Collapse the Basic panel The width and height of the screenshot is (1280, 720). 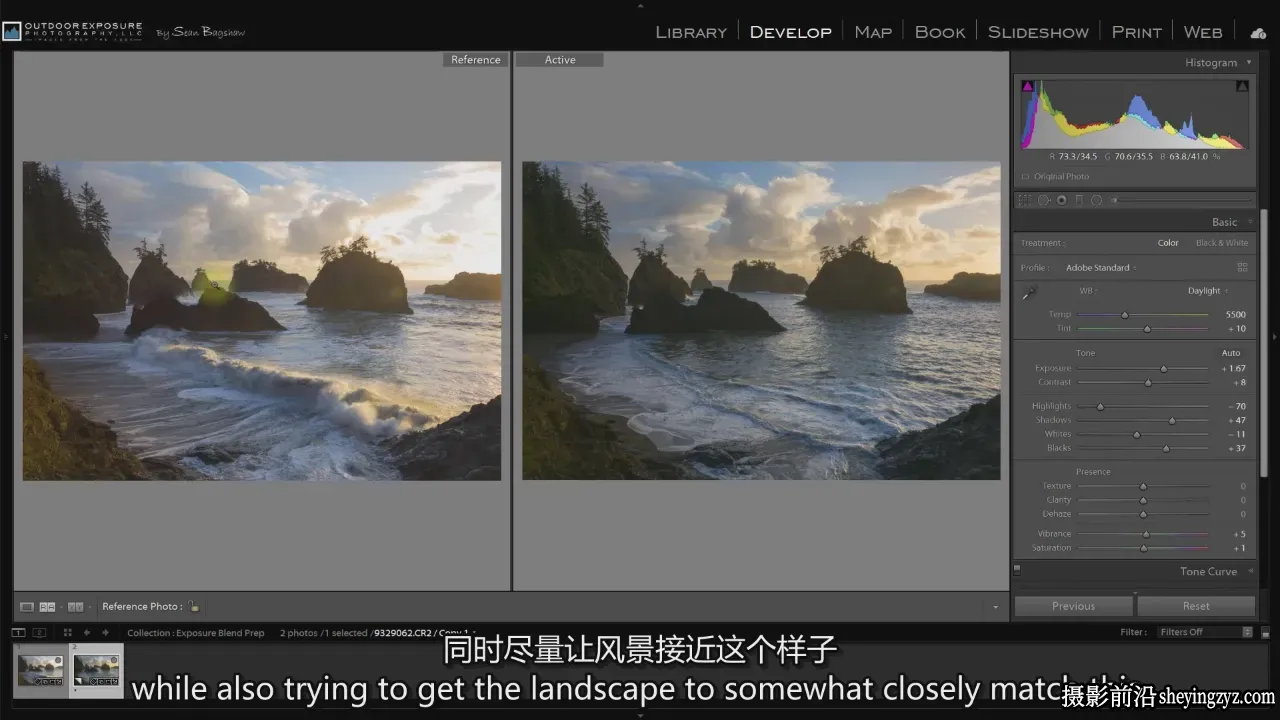[1248, 222]
